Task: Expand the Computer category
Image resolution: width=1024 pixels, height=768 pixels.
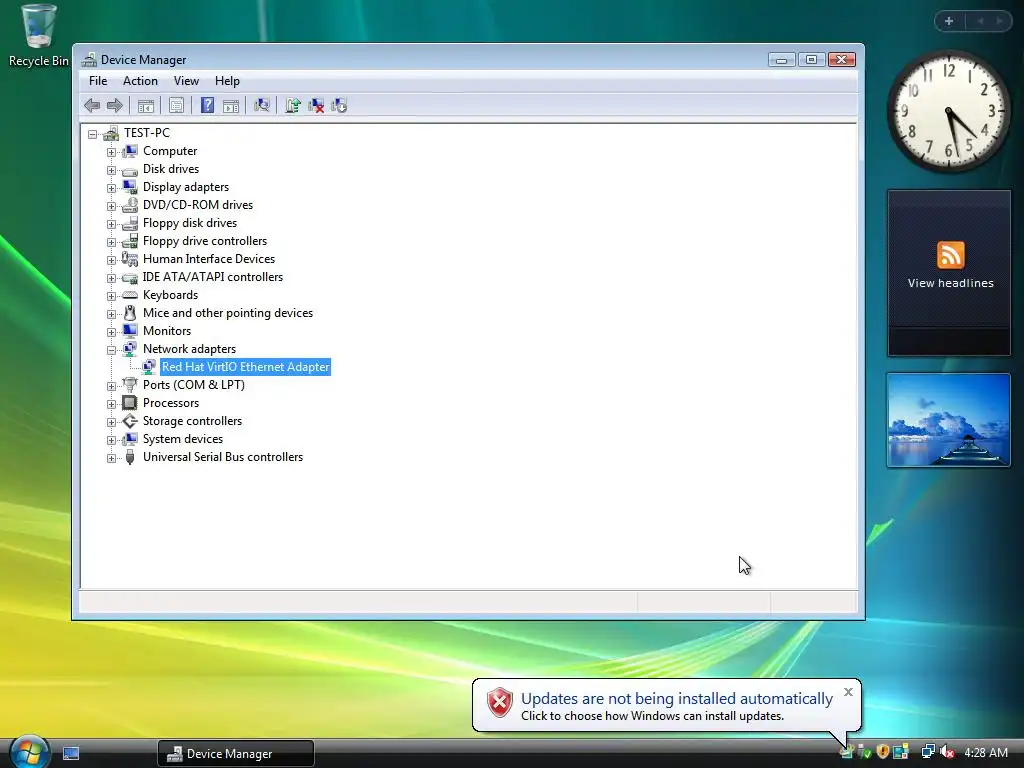Action: tap(111, 152)
